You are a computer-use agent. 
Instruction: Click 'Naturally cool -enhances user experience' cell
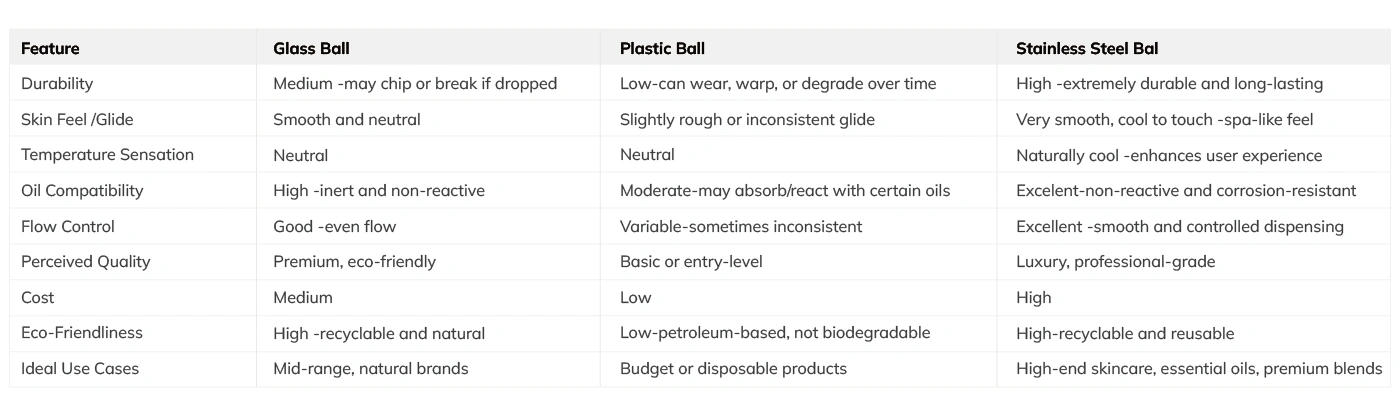coord(1169,156)
